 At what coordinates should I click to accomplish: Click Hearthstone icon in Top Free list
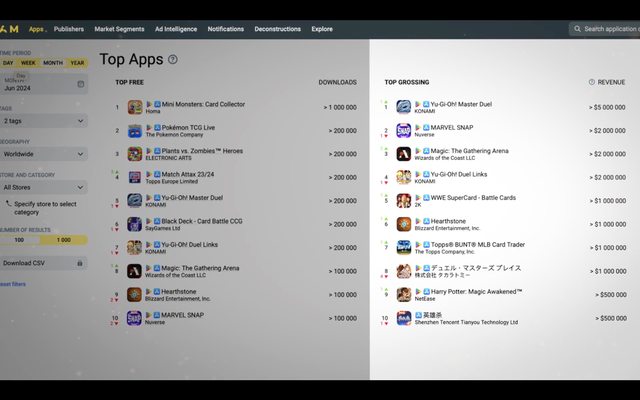[x=134, y=295]
